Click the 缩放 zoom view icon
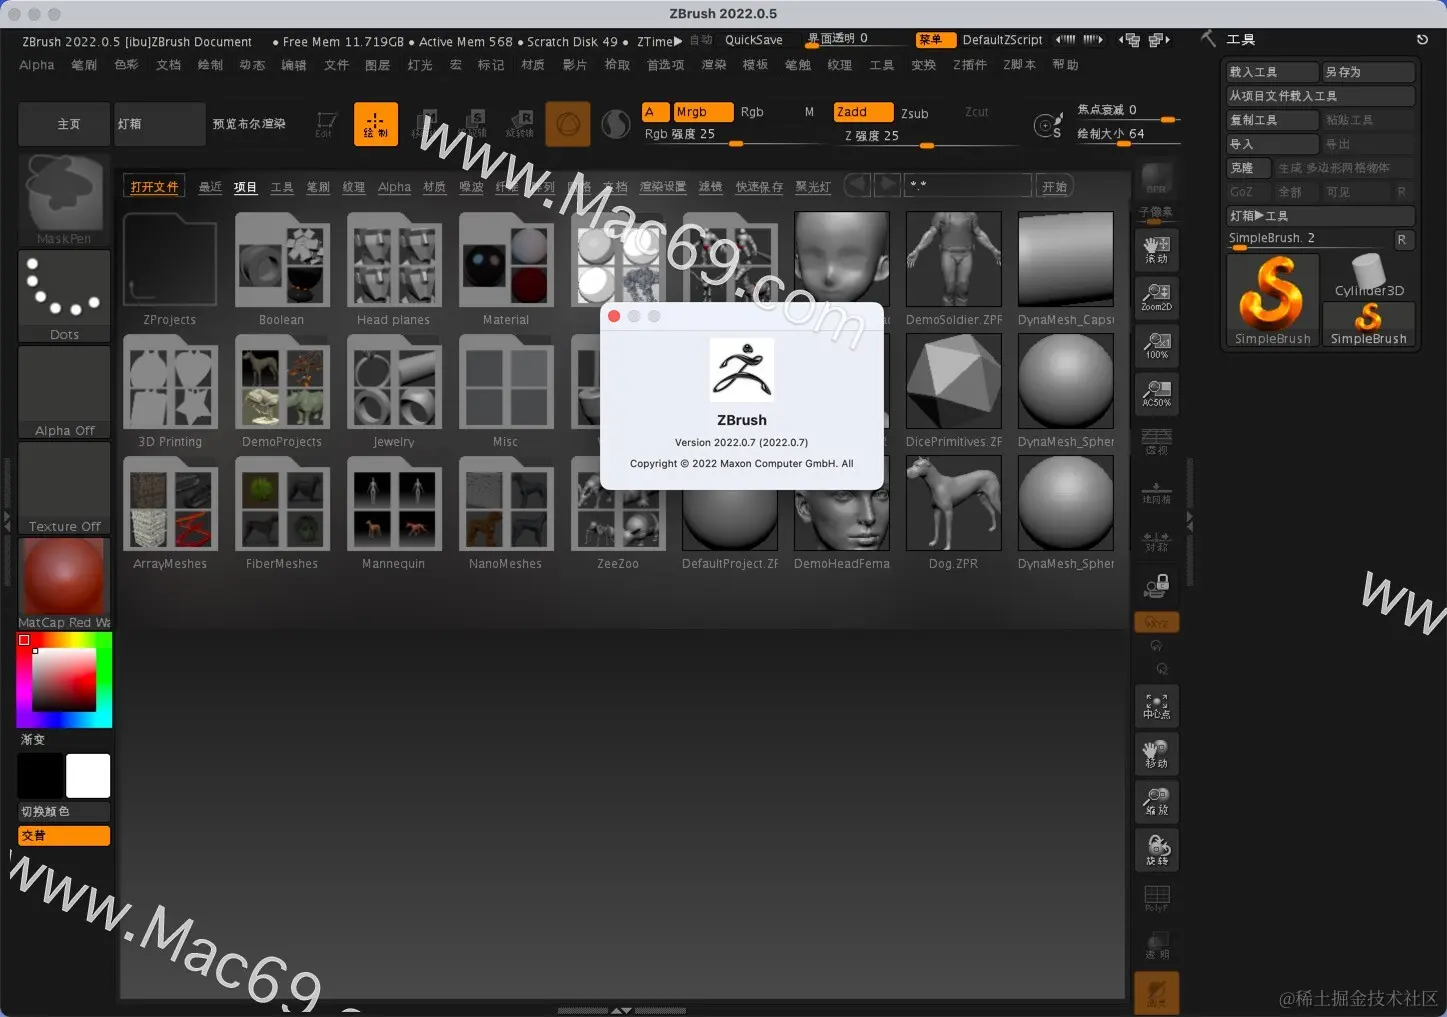This screenshot has width=1447, height=1017. [x=1157, y=801]
